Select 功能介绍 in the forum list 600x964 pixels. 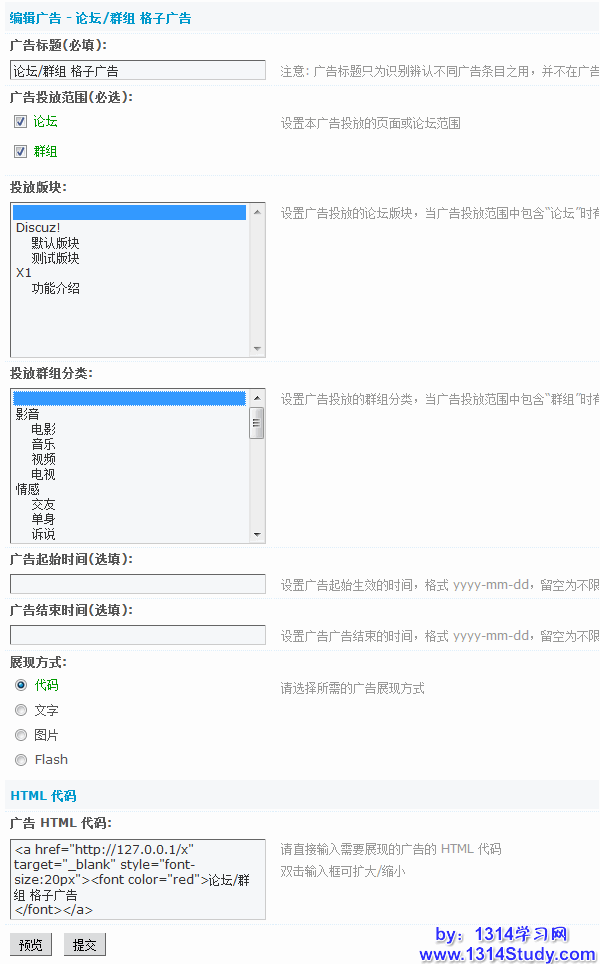coord(55,288)
